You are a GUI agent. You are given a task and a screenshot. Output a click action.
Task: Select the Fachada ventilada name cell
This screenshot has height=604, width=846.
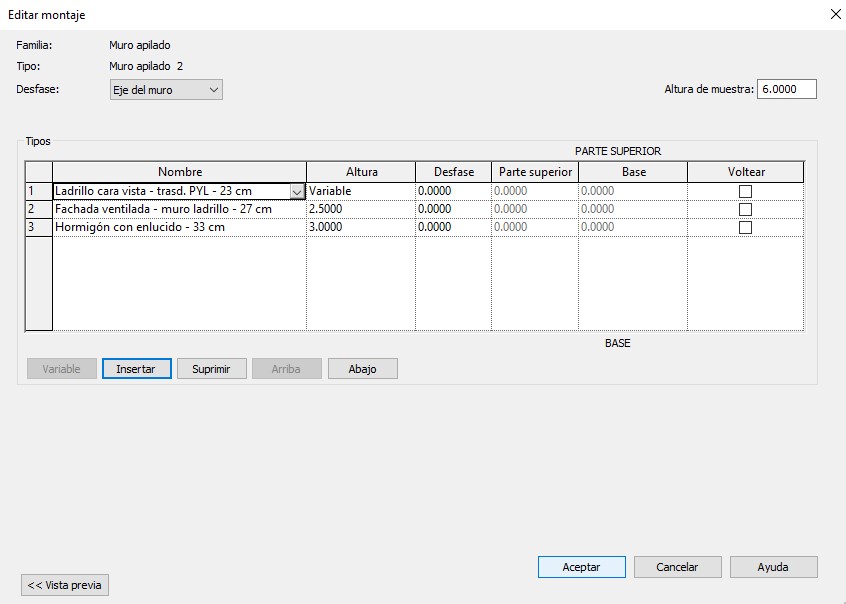click(x=179, y=210)
